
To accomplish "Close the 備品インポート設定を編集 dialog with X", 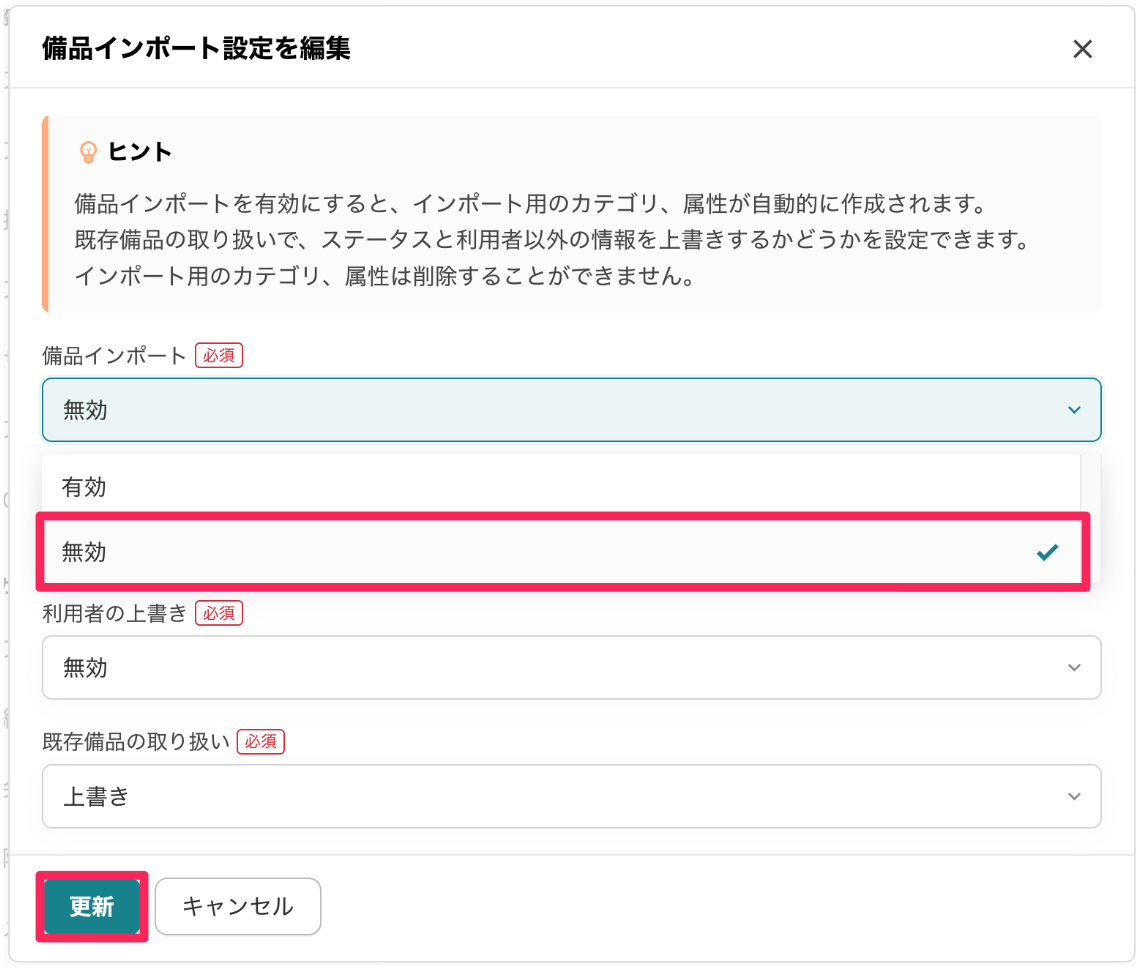I will pyautogui.click(x=1082, y=49).
